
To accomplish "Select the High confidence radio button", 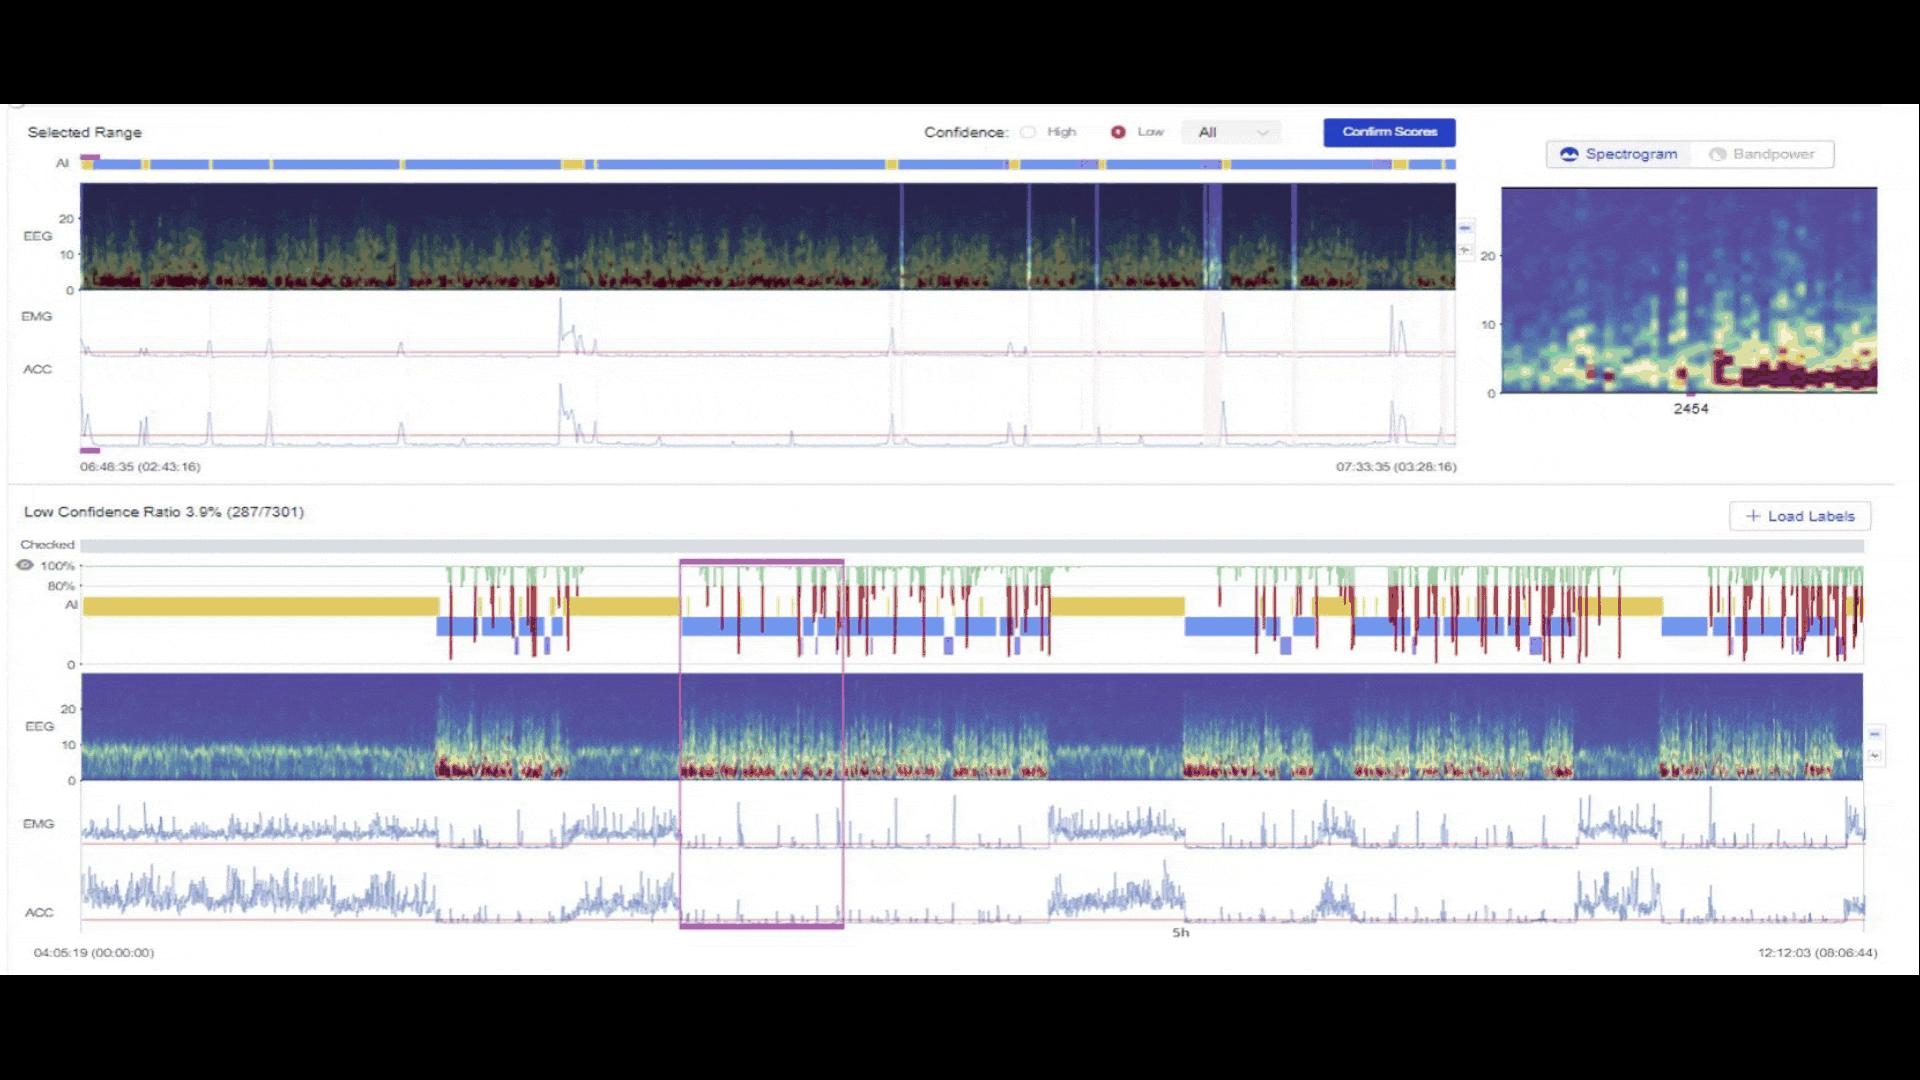I will click(x=1028, y=132).
